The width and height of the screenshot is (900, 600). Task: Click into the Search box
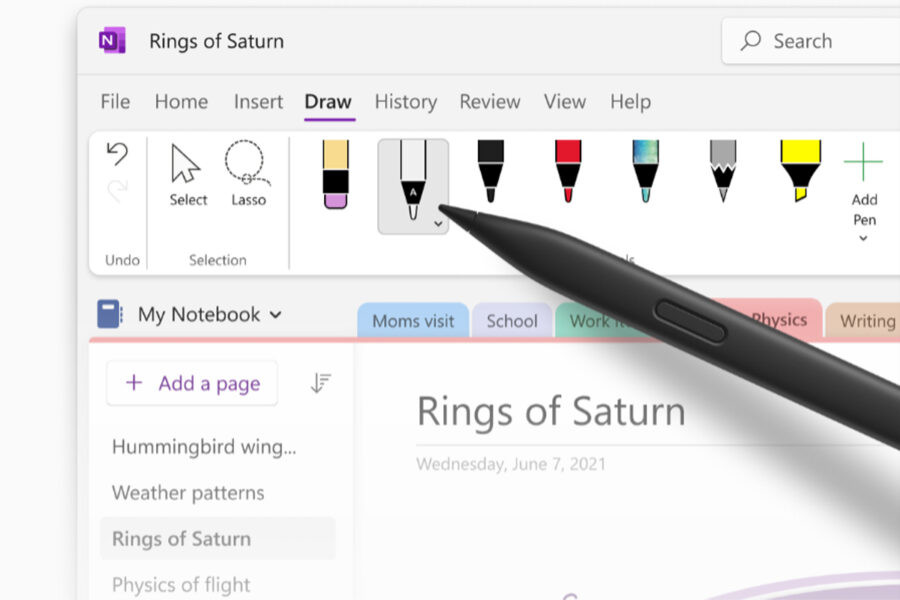coord(810,41)
